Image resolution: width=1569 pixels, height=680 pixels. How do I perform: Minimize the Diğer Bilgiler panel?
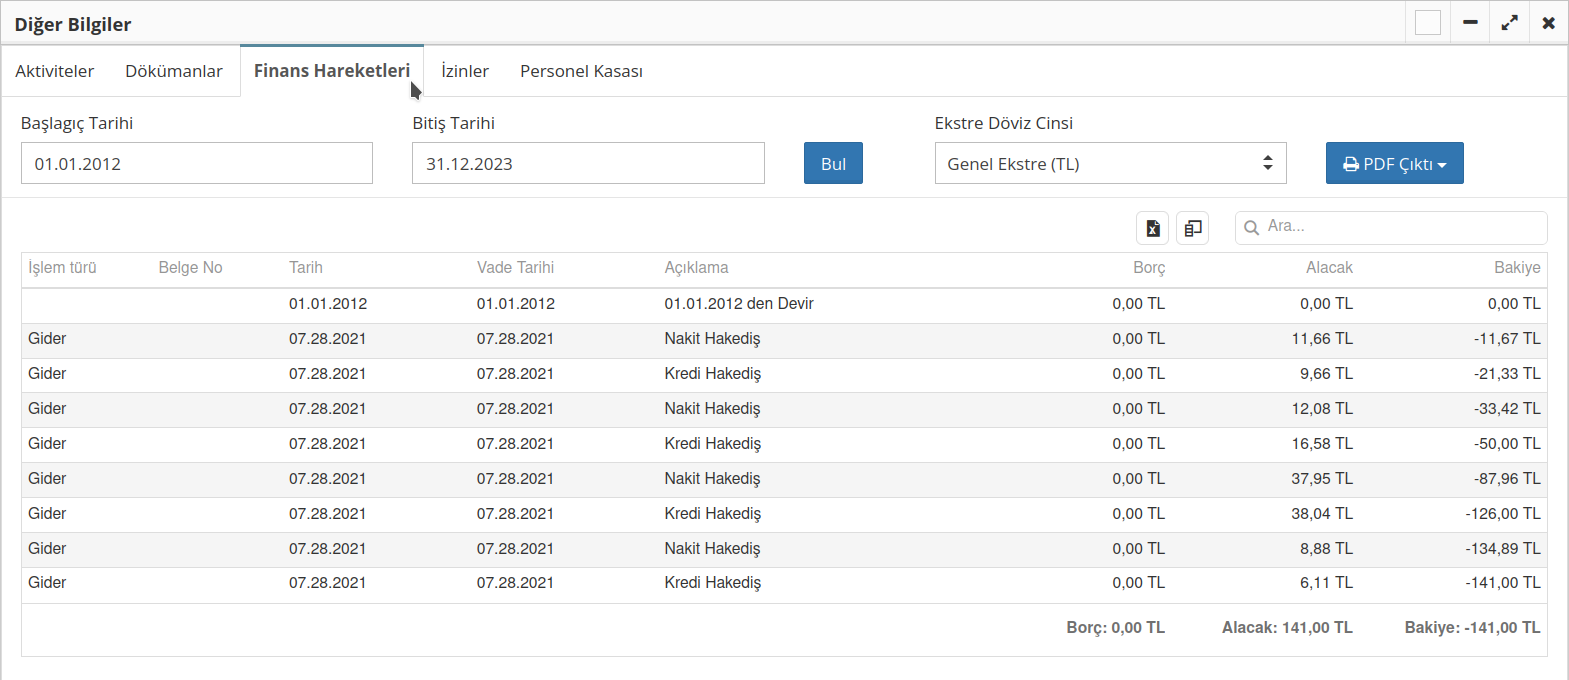(1470, 23)
